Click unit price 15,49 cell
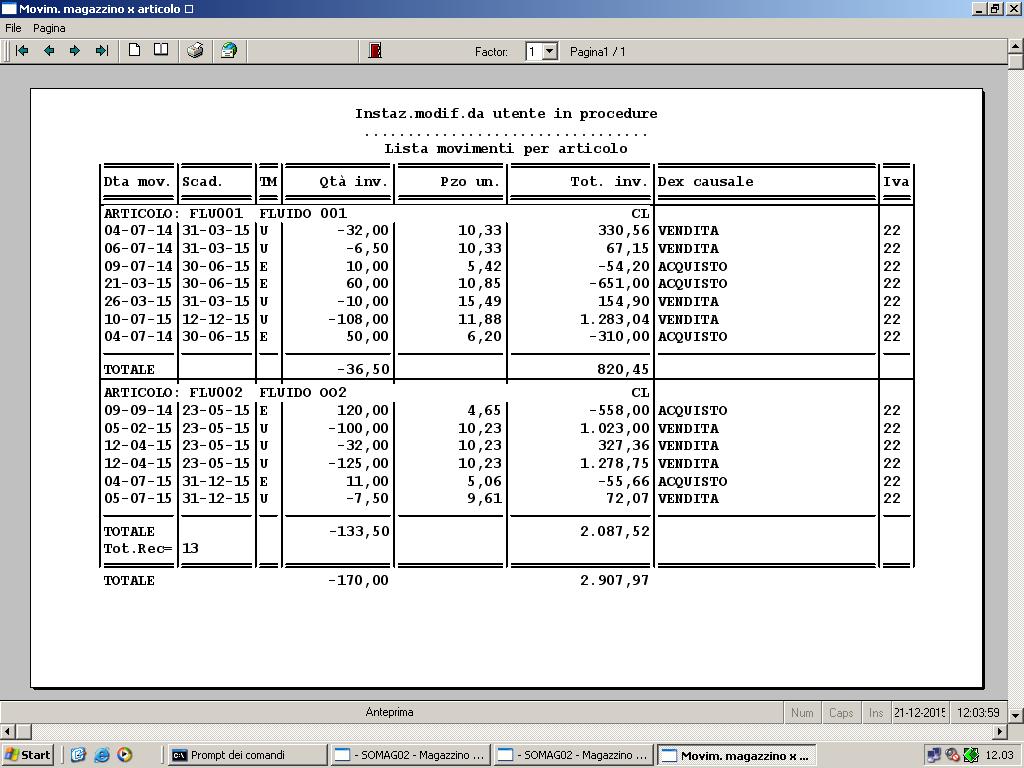The width and height of the screenshot is (1024, 768). click(479, 302)
